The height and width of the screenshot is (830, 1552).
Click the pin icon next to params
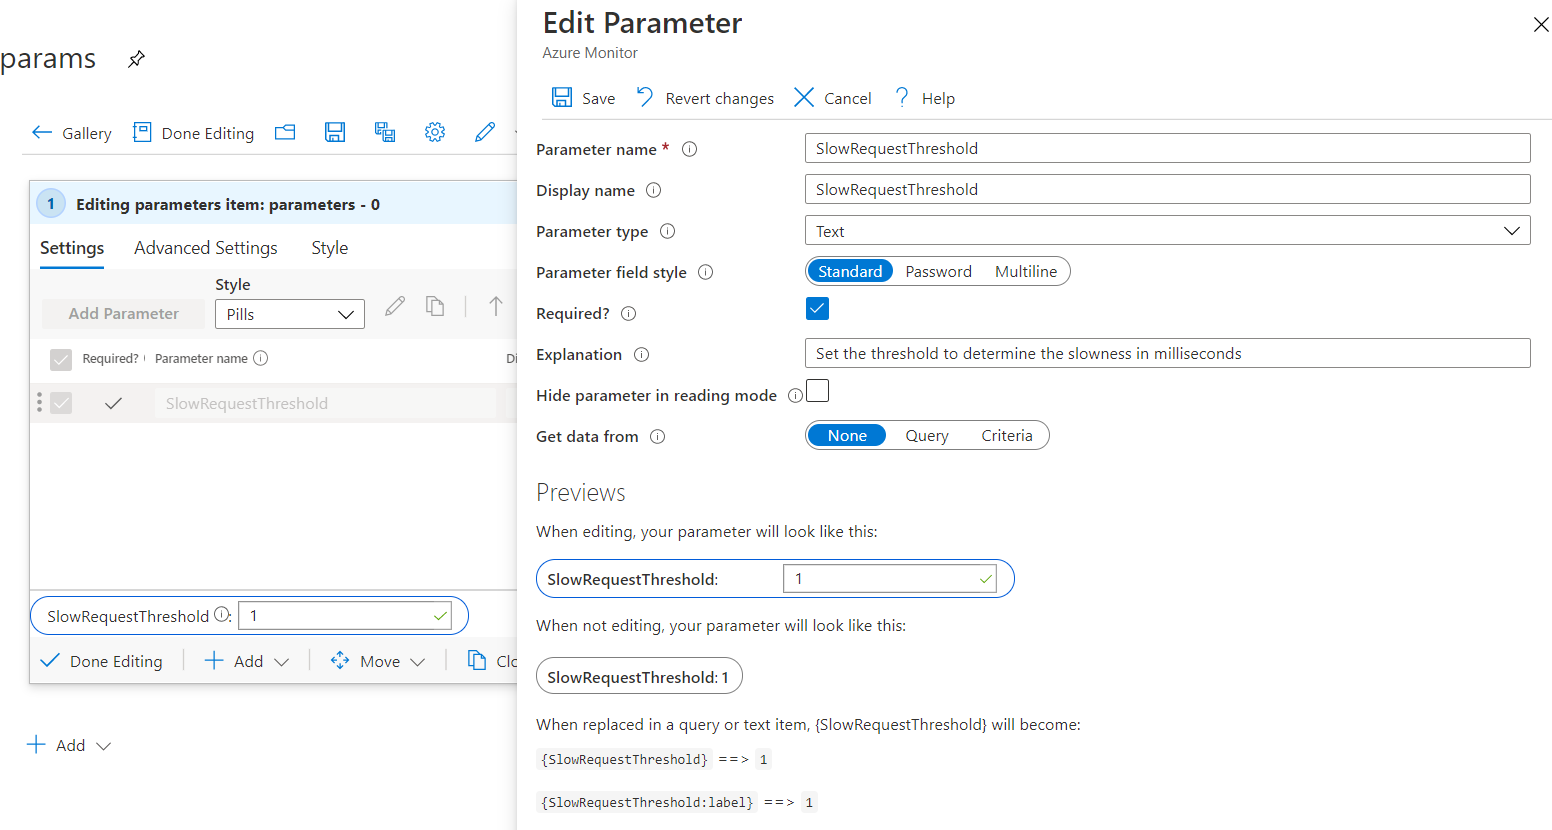tap(137, 59)
